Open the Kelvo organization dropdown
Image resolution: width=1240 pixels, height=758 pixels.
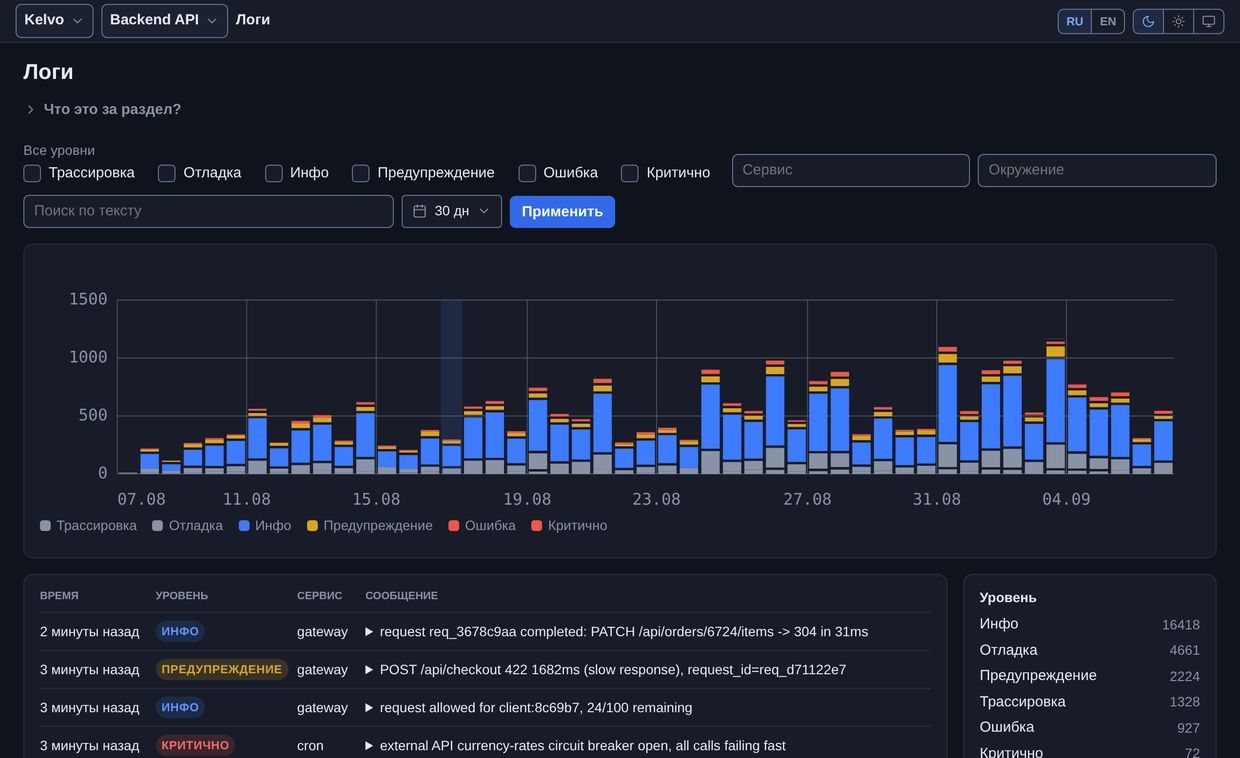[54, 20]
